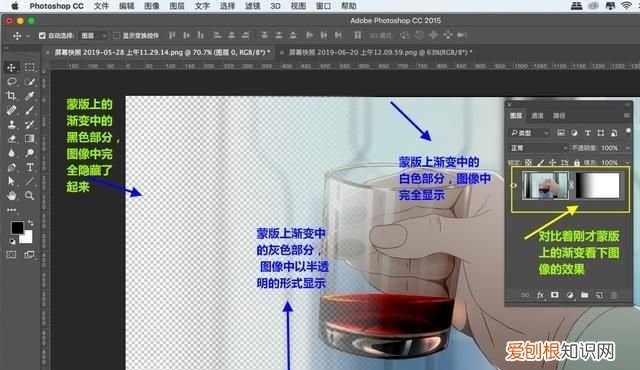Create a new layer
This screenshot has height=370, width=640.
click(x=599, y=295)
